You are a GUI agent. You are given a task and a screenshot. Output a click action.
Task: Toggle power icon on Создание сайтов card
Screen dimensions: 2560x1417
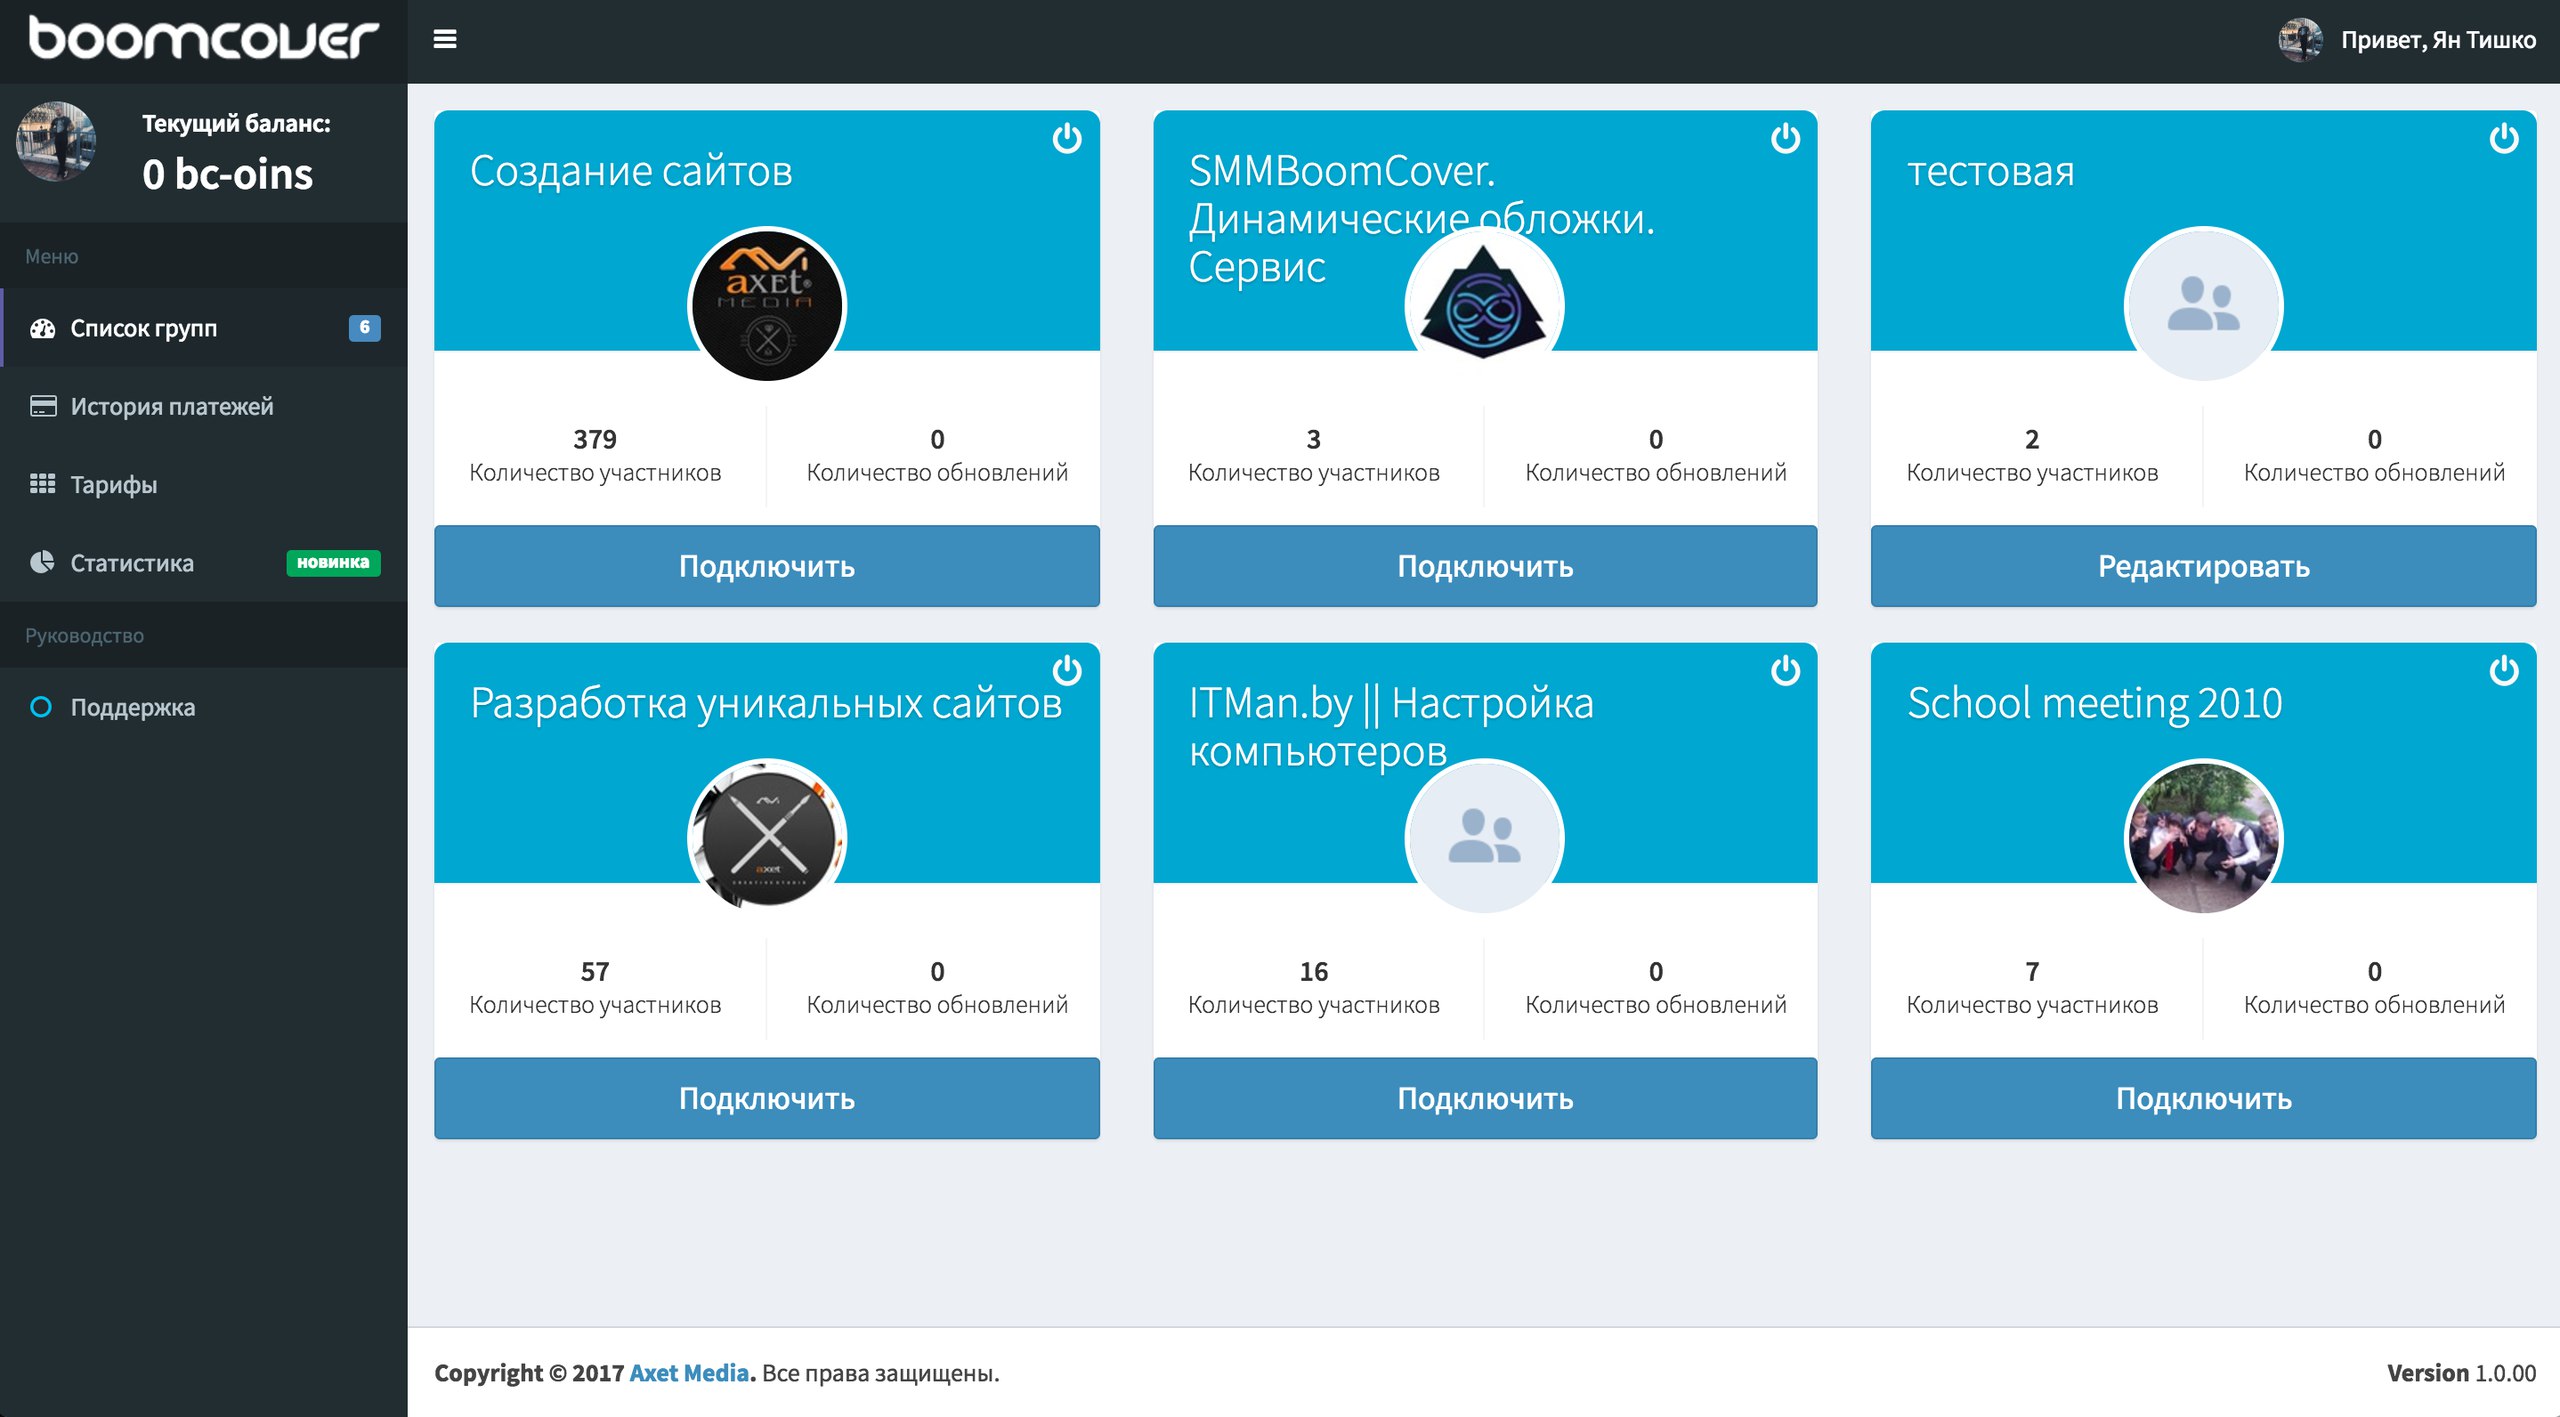click(x=1067, y=138)
